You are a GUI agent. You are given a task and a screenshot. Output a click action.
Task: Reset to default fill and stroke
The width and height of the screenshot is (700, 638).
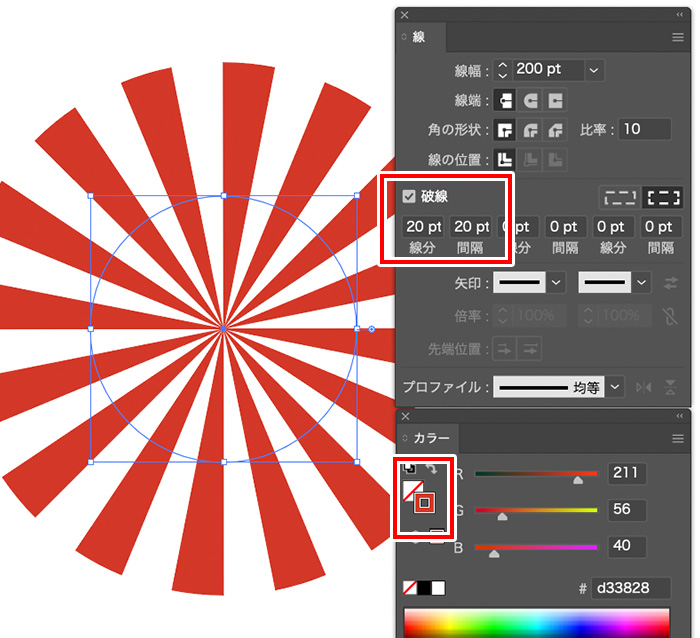408,468
